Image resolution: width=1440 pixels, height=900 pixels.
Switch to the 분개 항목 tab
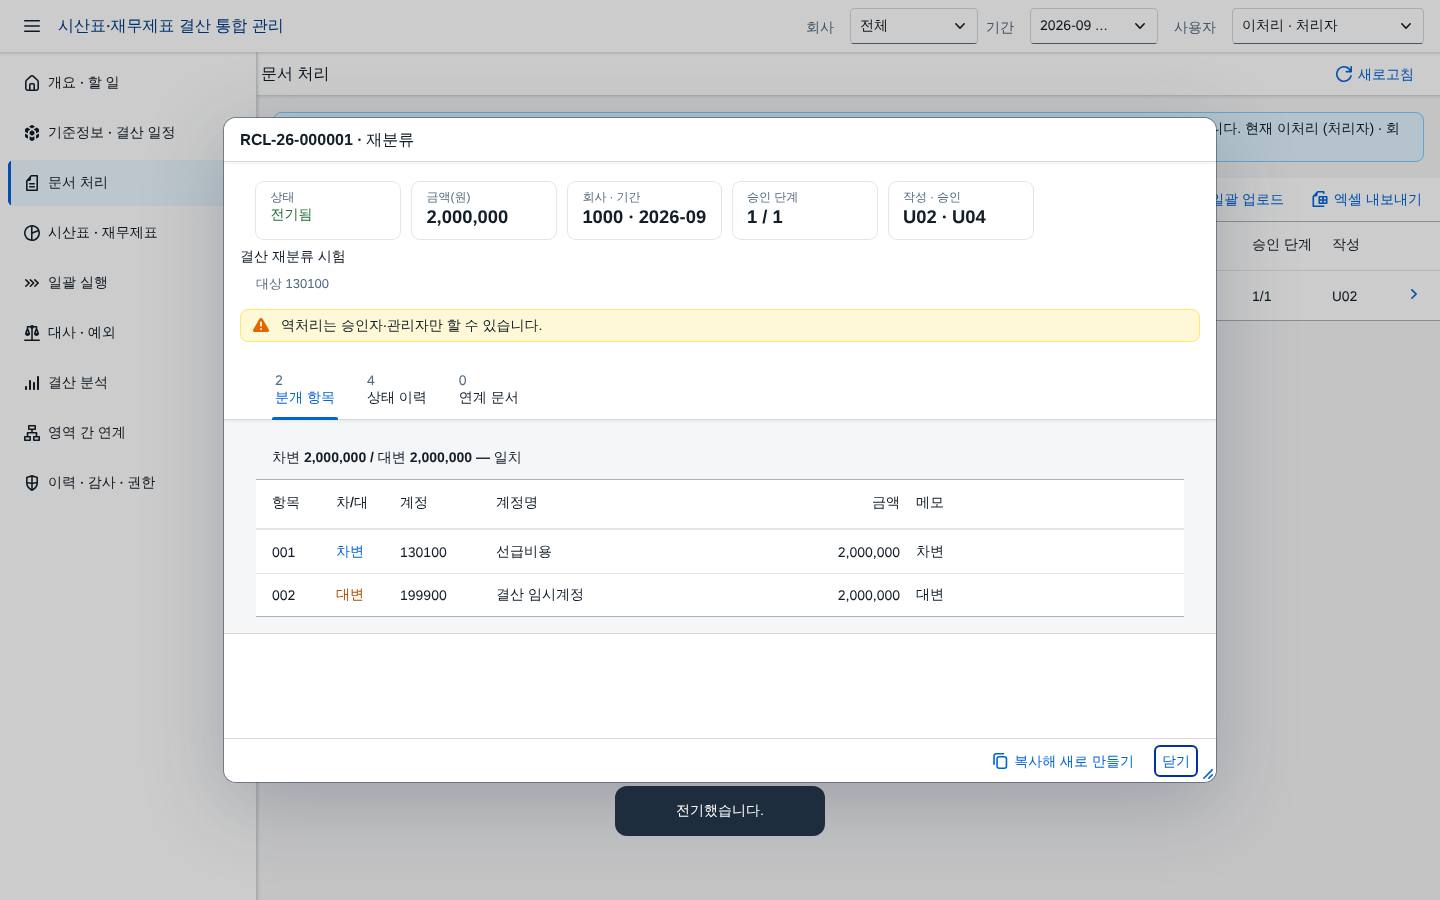click(305, 389)
